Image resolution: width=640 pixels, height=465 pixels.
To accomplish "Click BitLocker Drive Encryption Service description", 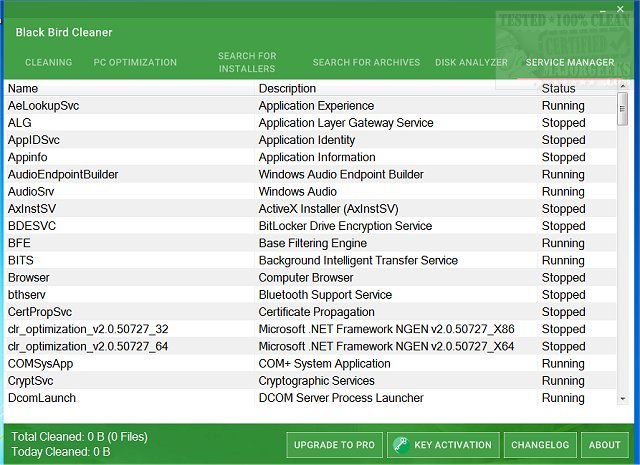I will [x=345, y=226].
